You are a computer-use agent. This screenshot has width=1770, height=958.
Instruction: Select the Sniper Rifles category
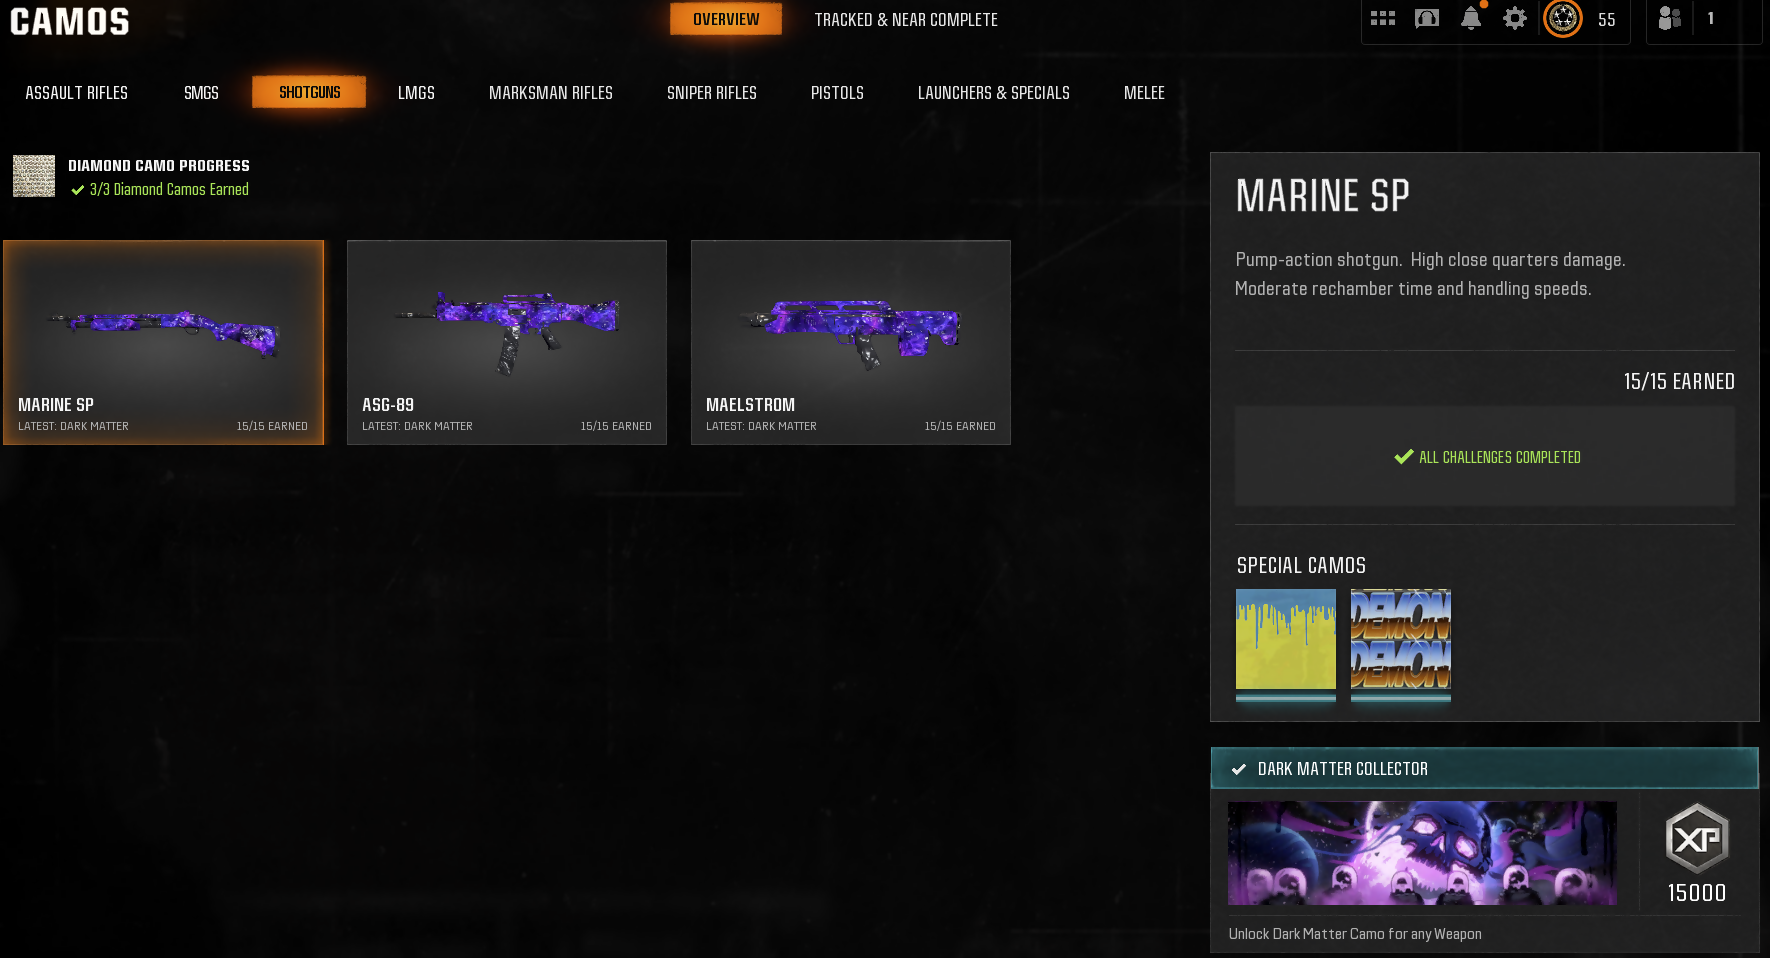click(x=712, y=93)
